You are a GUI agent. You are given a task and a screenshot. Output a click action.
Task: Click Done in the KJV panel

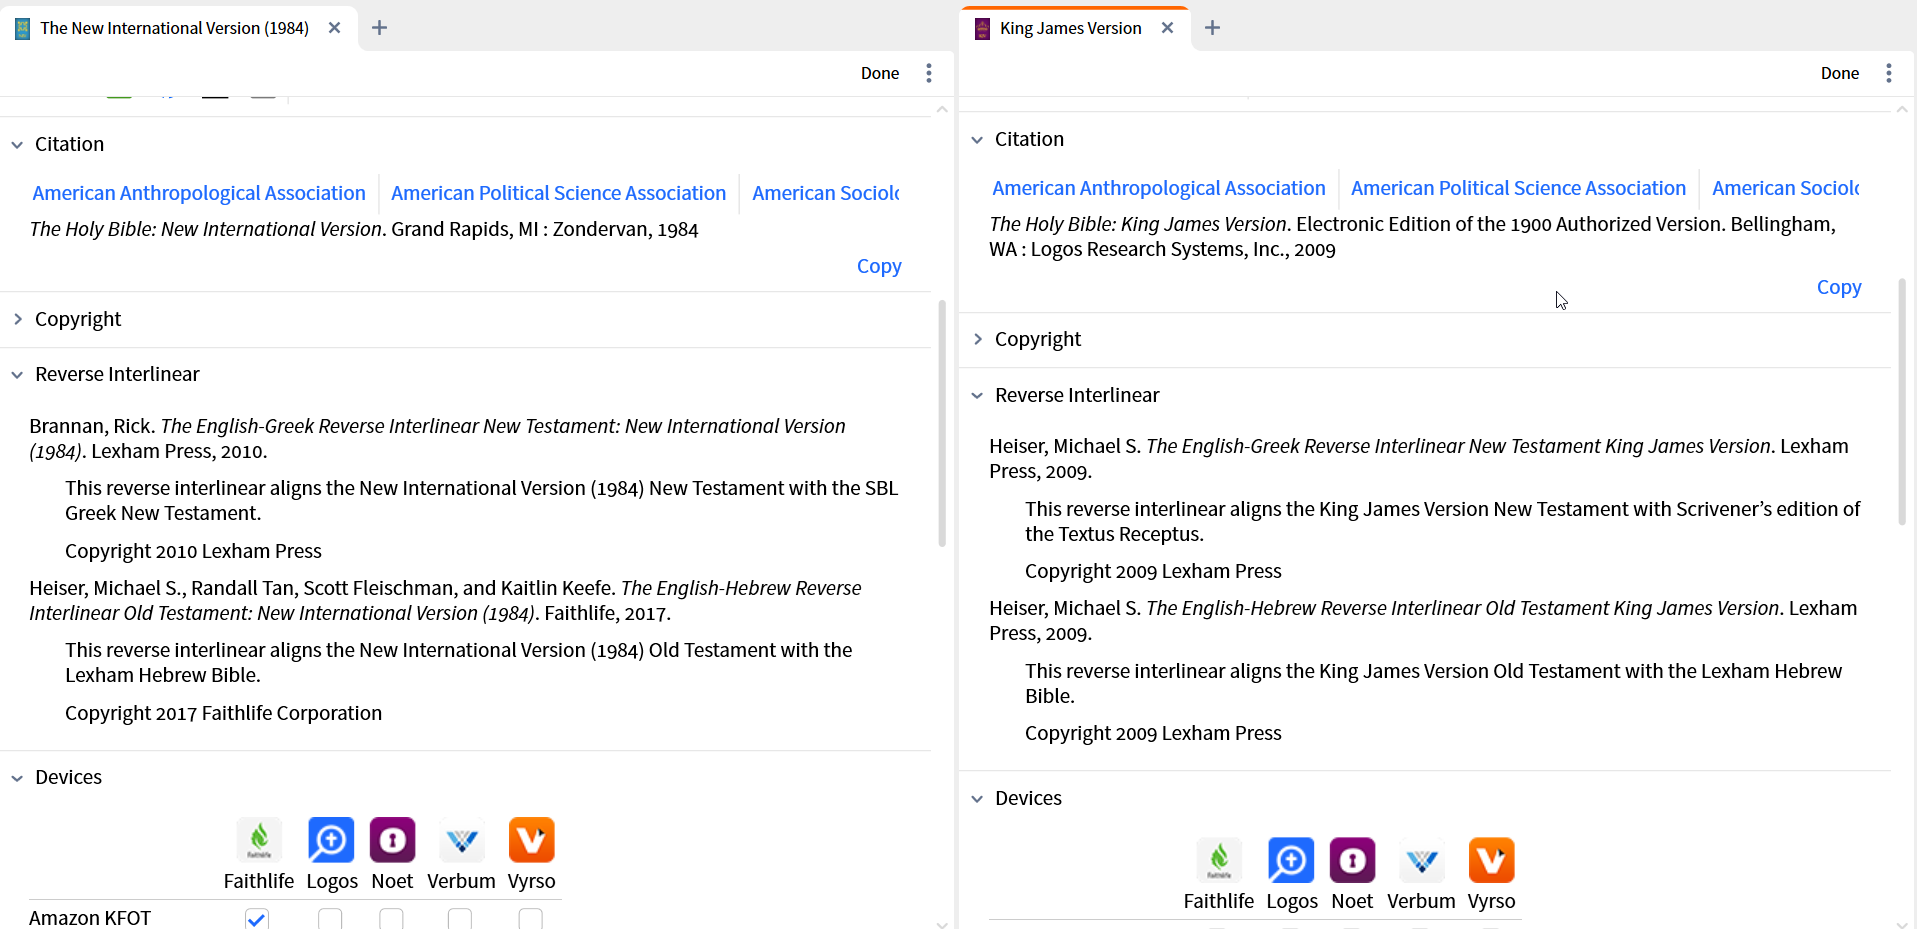(x=1840, y=73)
